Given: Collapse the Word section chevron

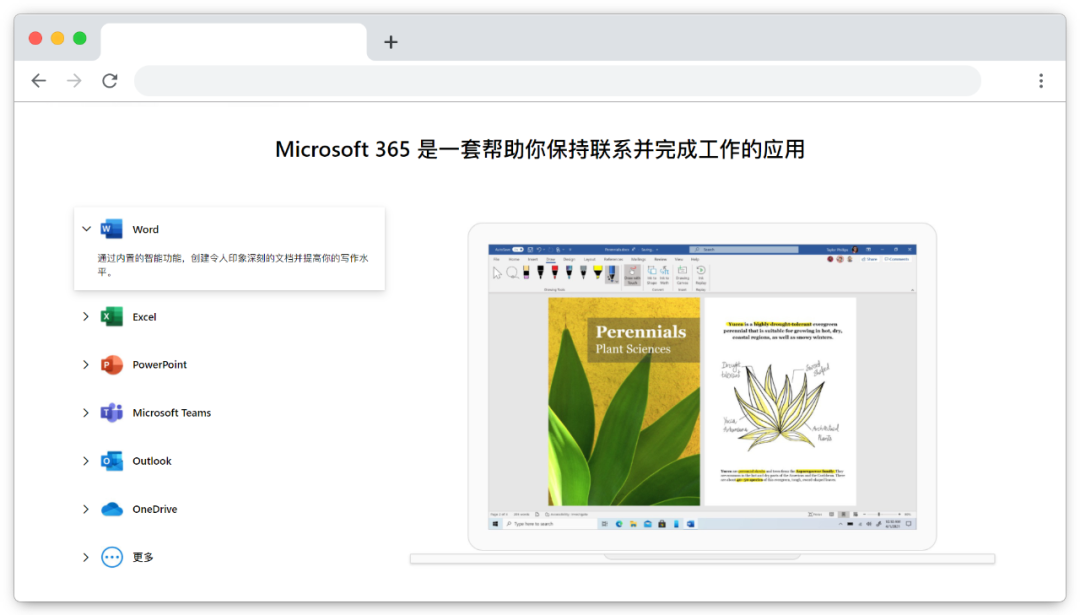Looking at the screenshot, I should coord(86,229).
